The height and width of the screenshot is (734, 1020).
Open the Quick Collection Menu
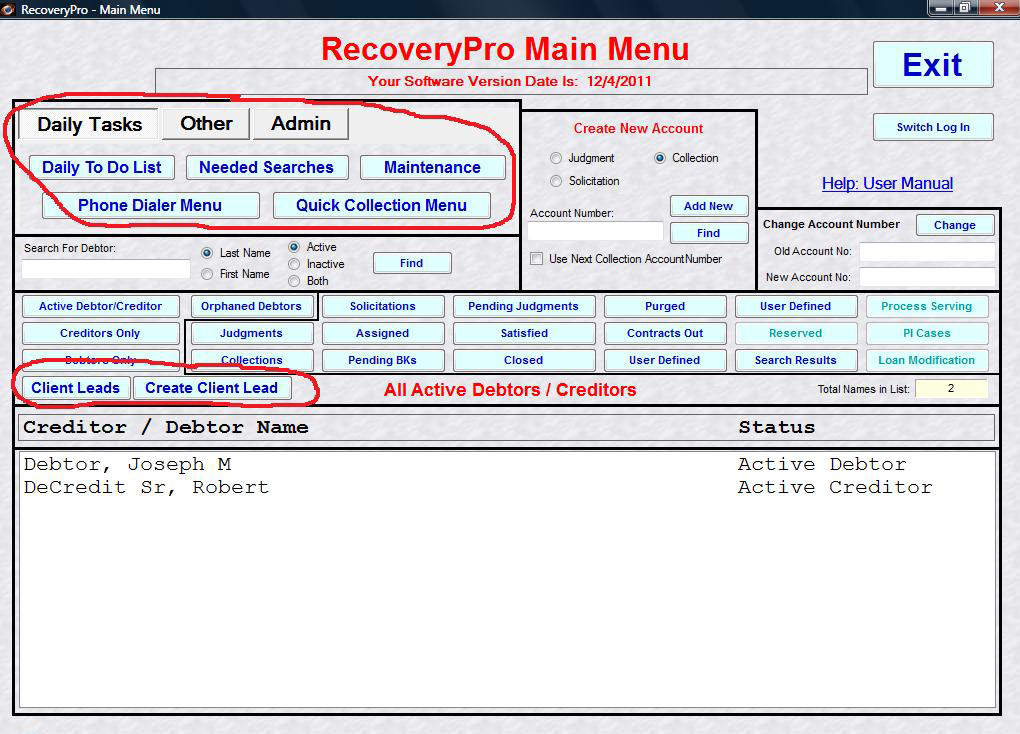[x=381, y=205]
